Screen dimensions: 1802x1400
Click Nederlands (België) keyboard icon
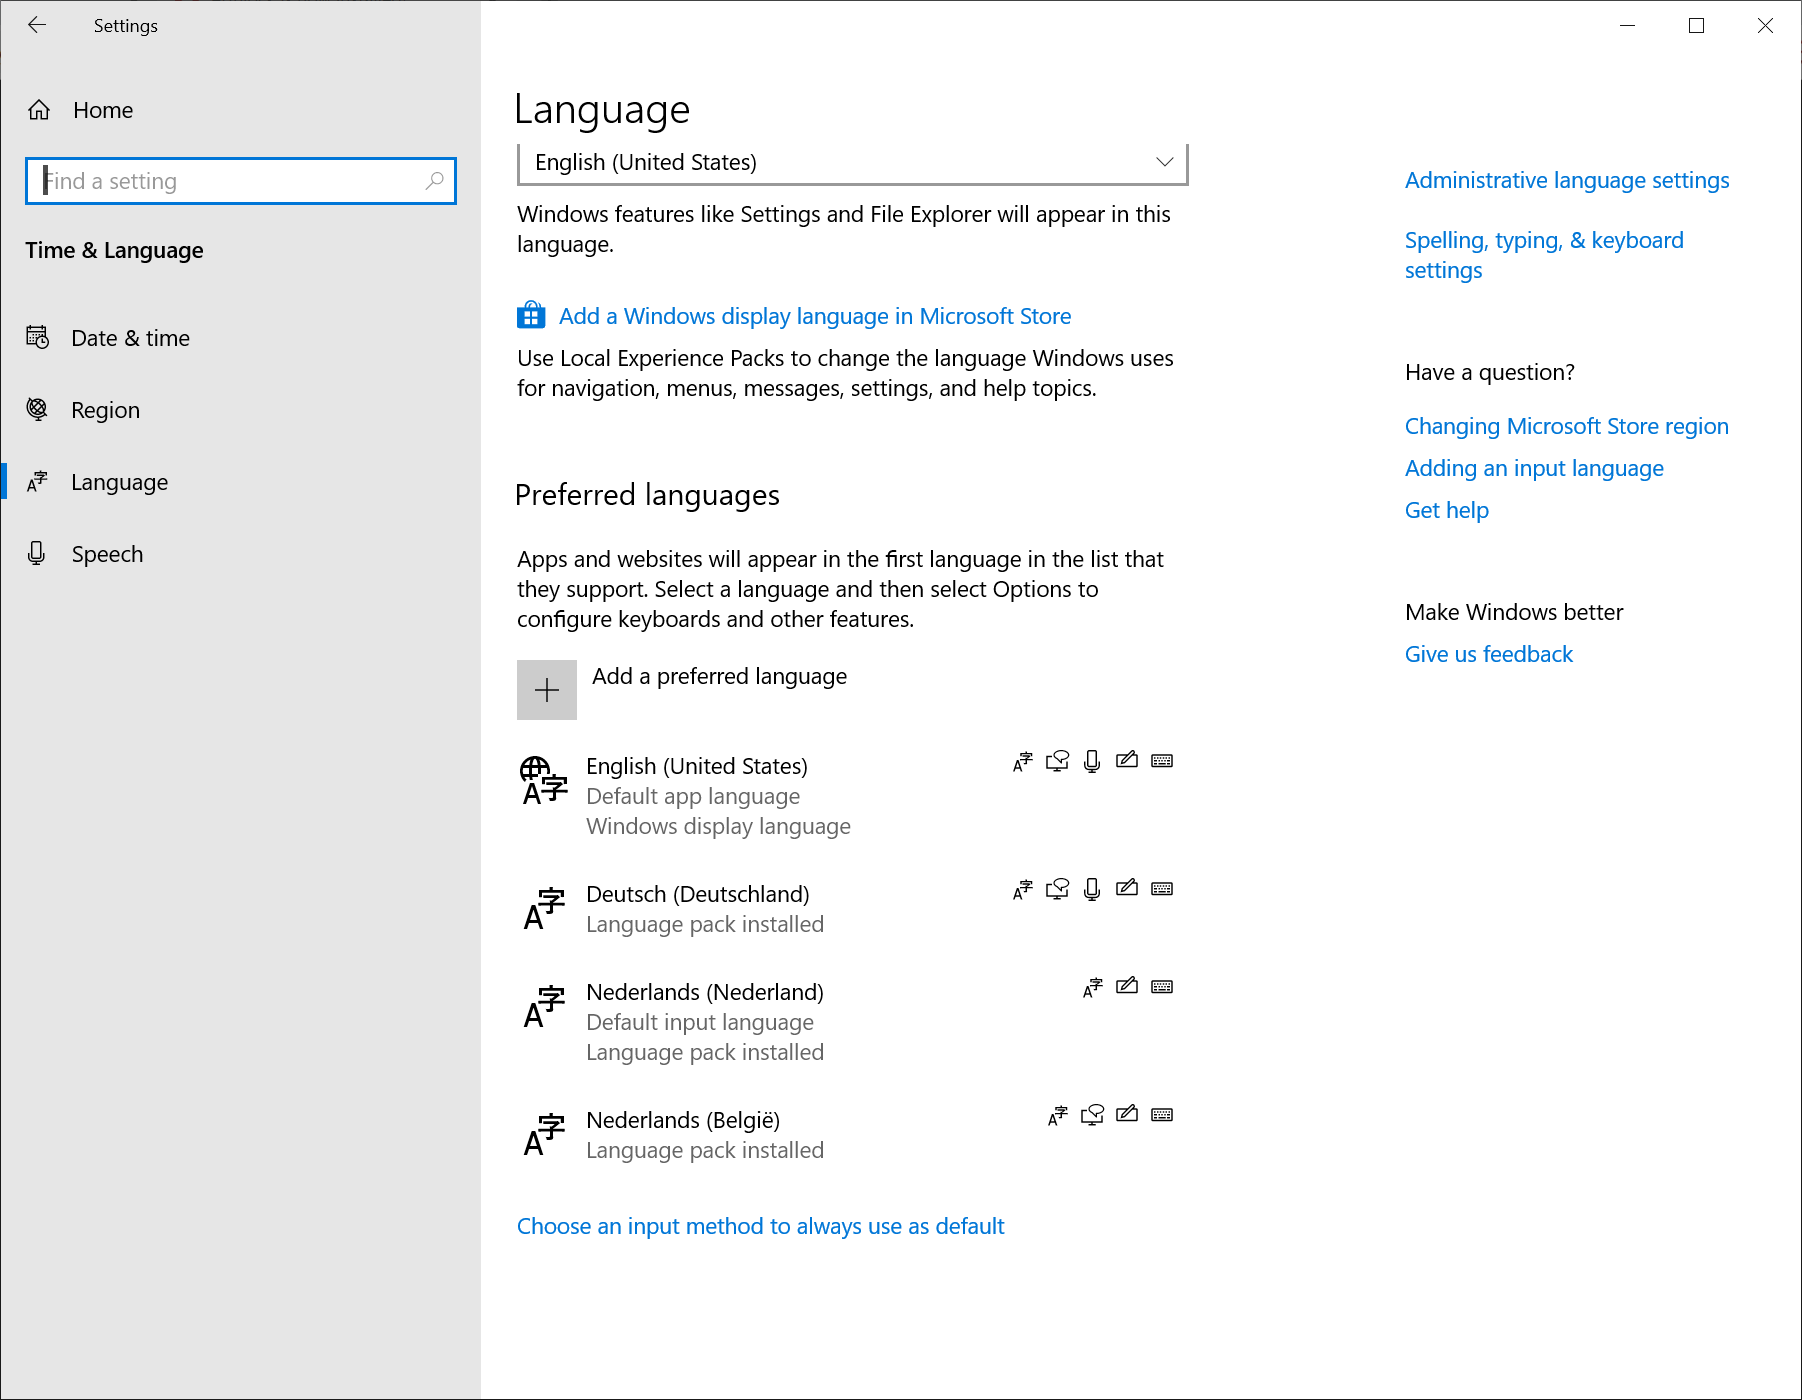click(x=1162, y=1115)
